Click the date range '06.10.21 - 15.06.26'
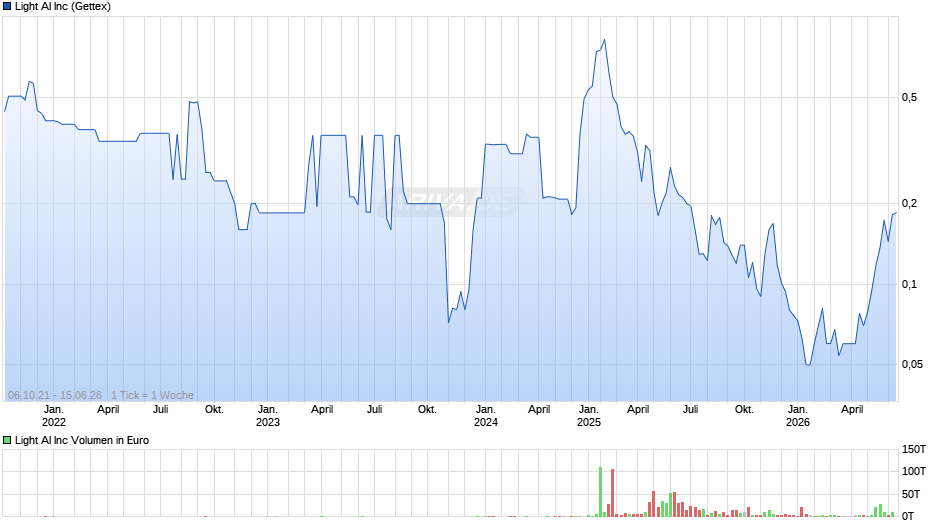The height and width of the screenshot is (526, 940). [55, 395]
